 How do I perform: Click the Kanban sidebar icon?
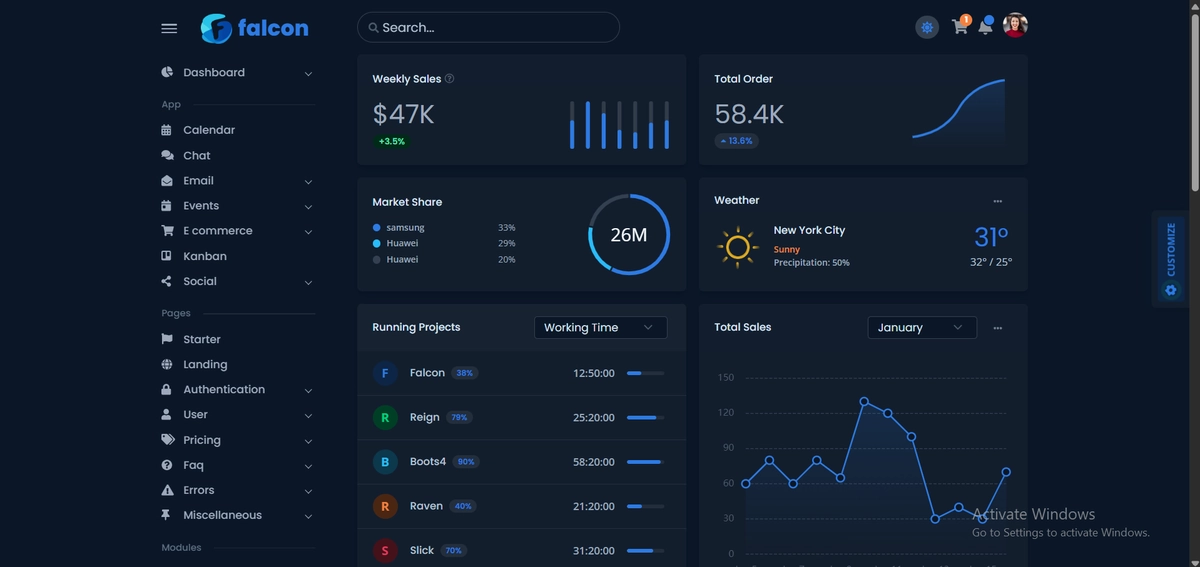point(167,256)
